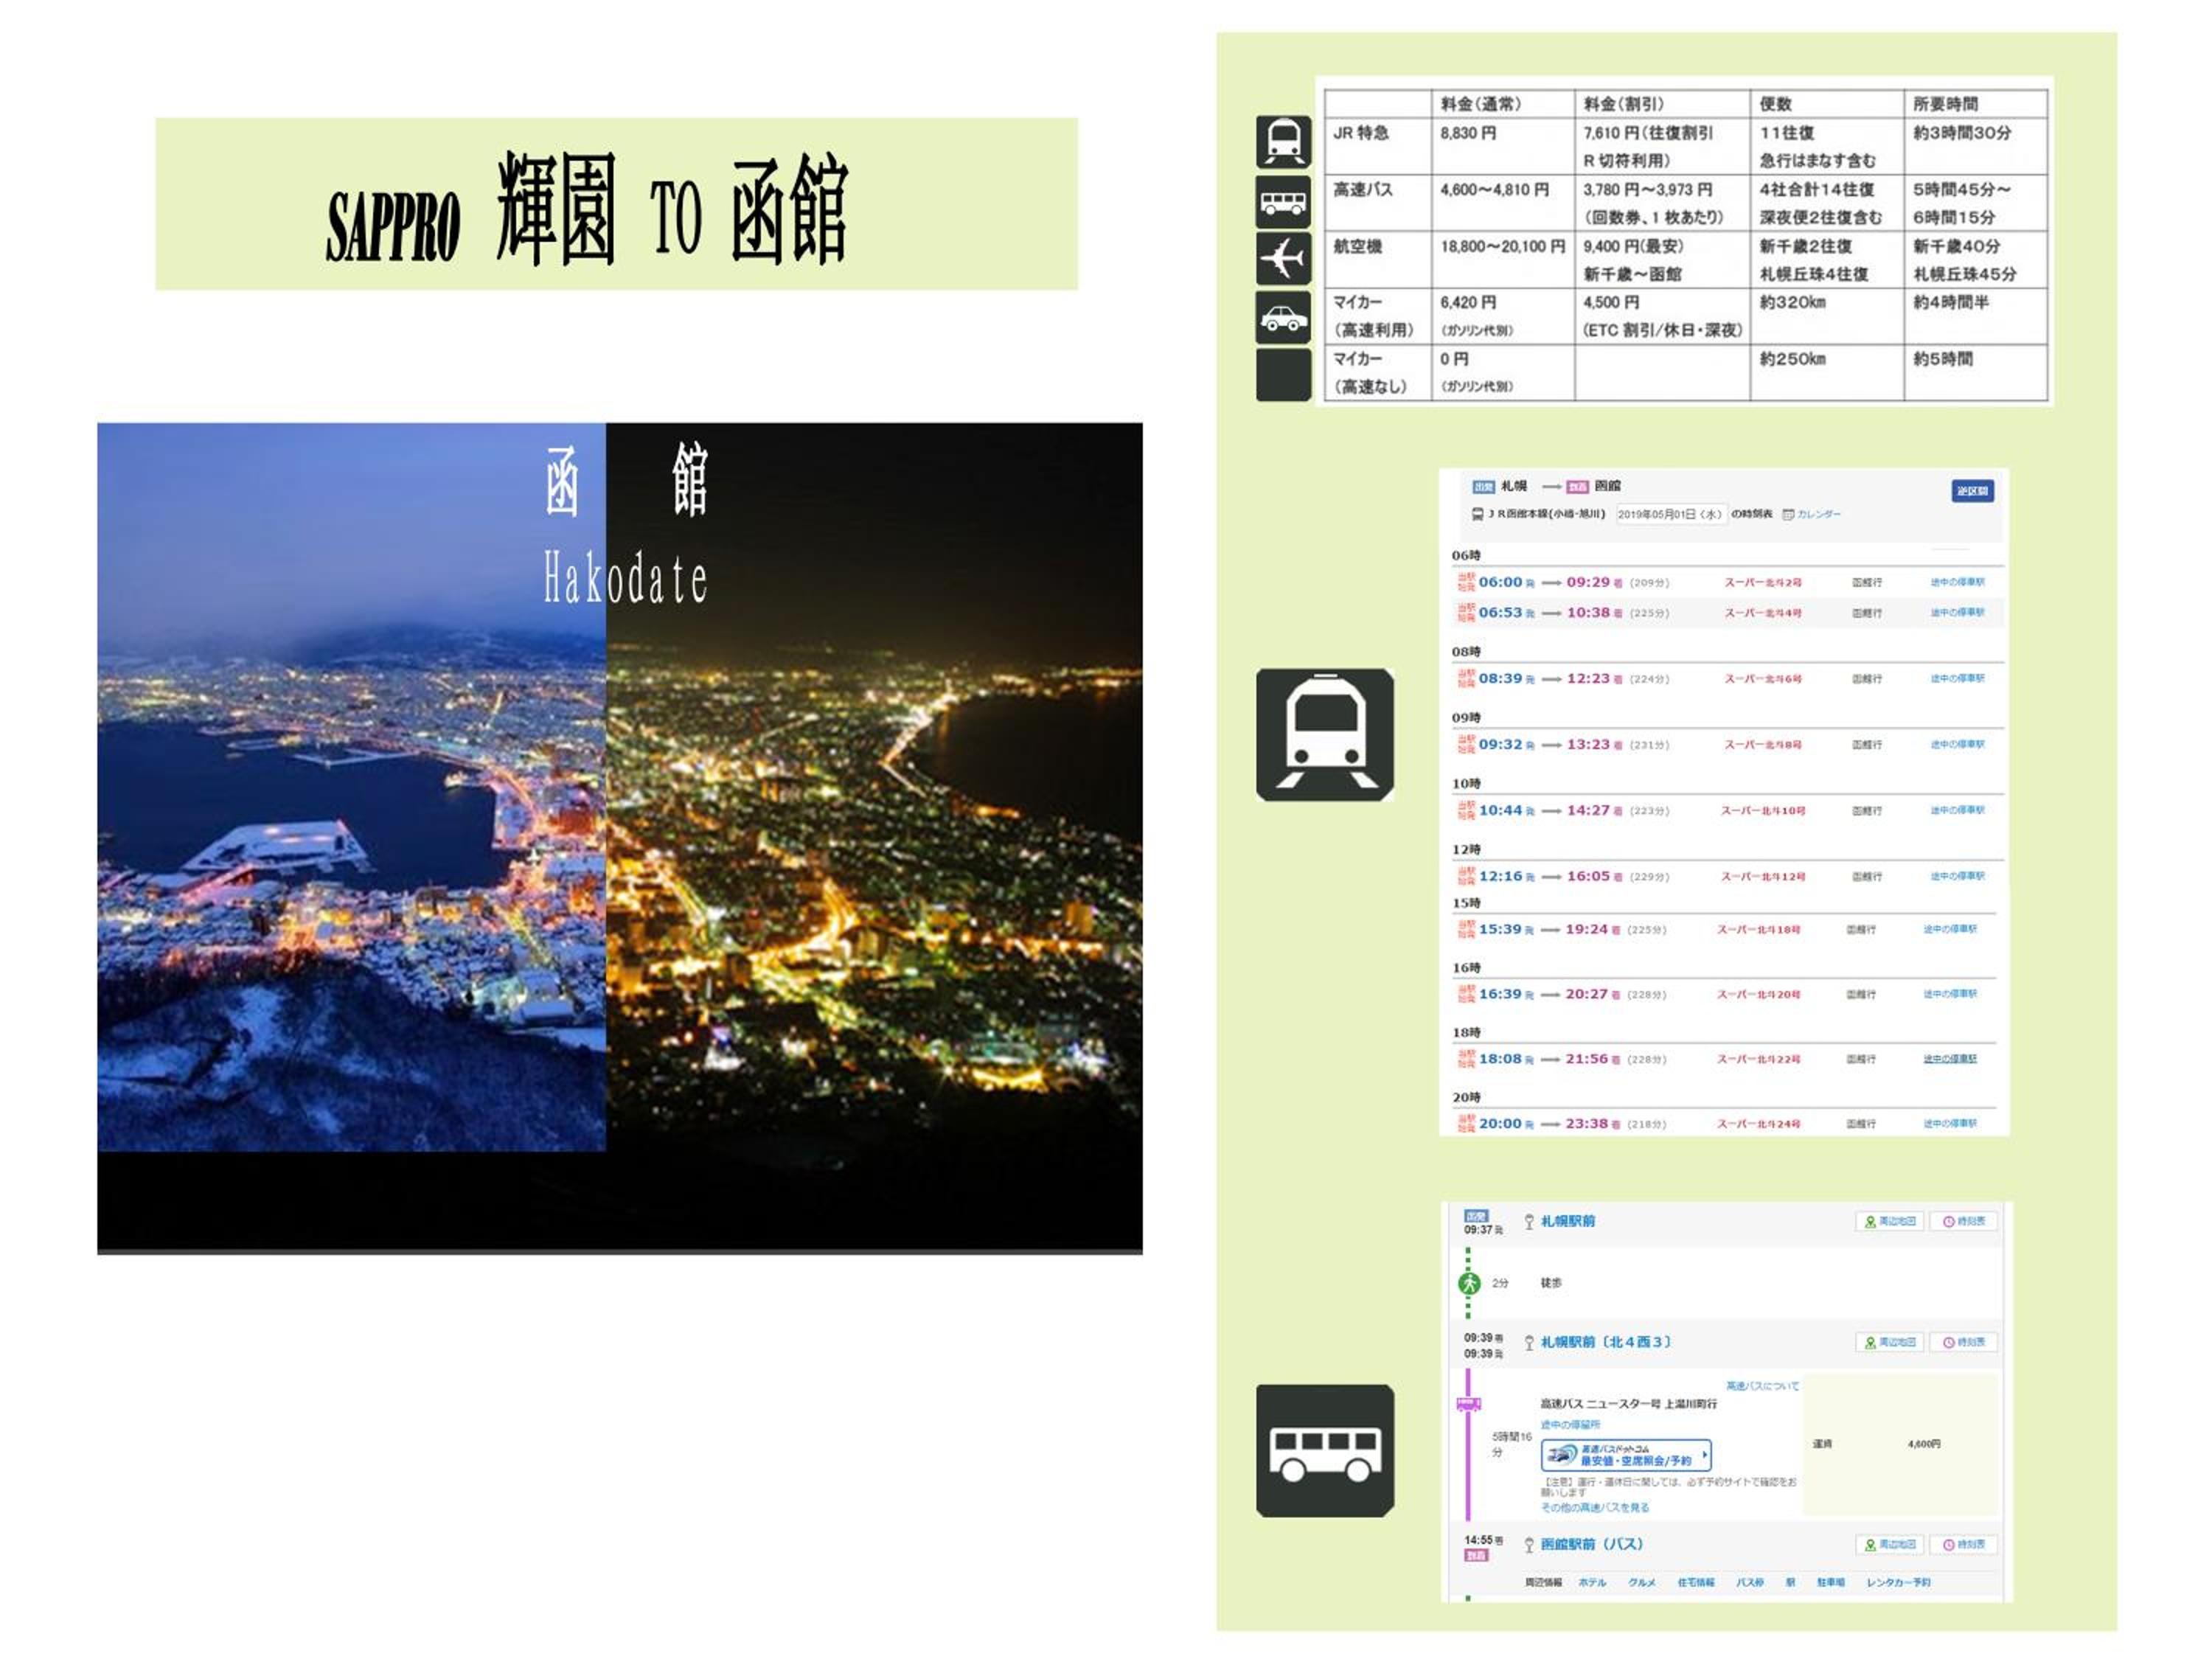Click the large train icon beside timetable
The height and width of the screenshot is (1659, 2212).
click(1324, 734)
